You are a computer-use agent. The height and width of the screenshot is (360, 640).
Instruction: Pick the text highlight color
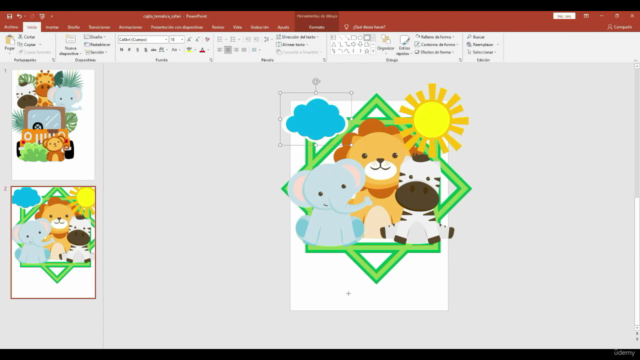[x=189, y=50]
